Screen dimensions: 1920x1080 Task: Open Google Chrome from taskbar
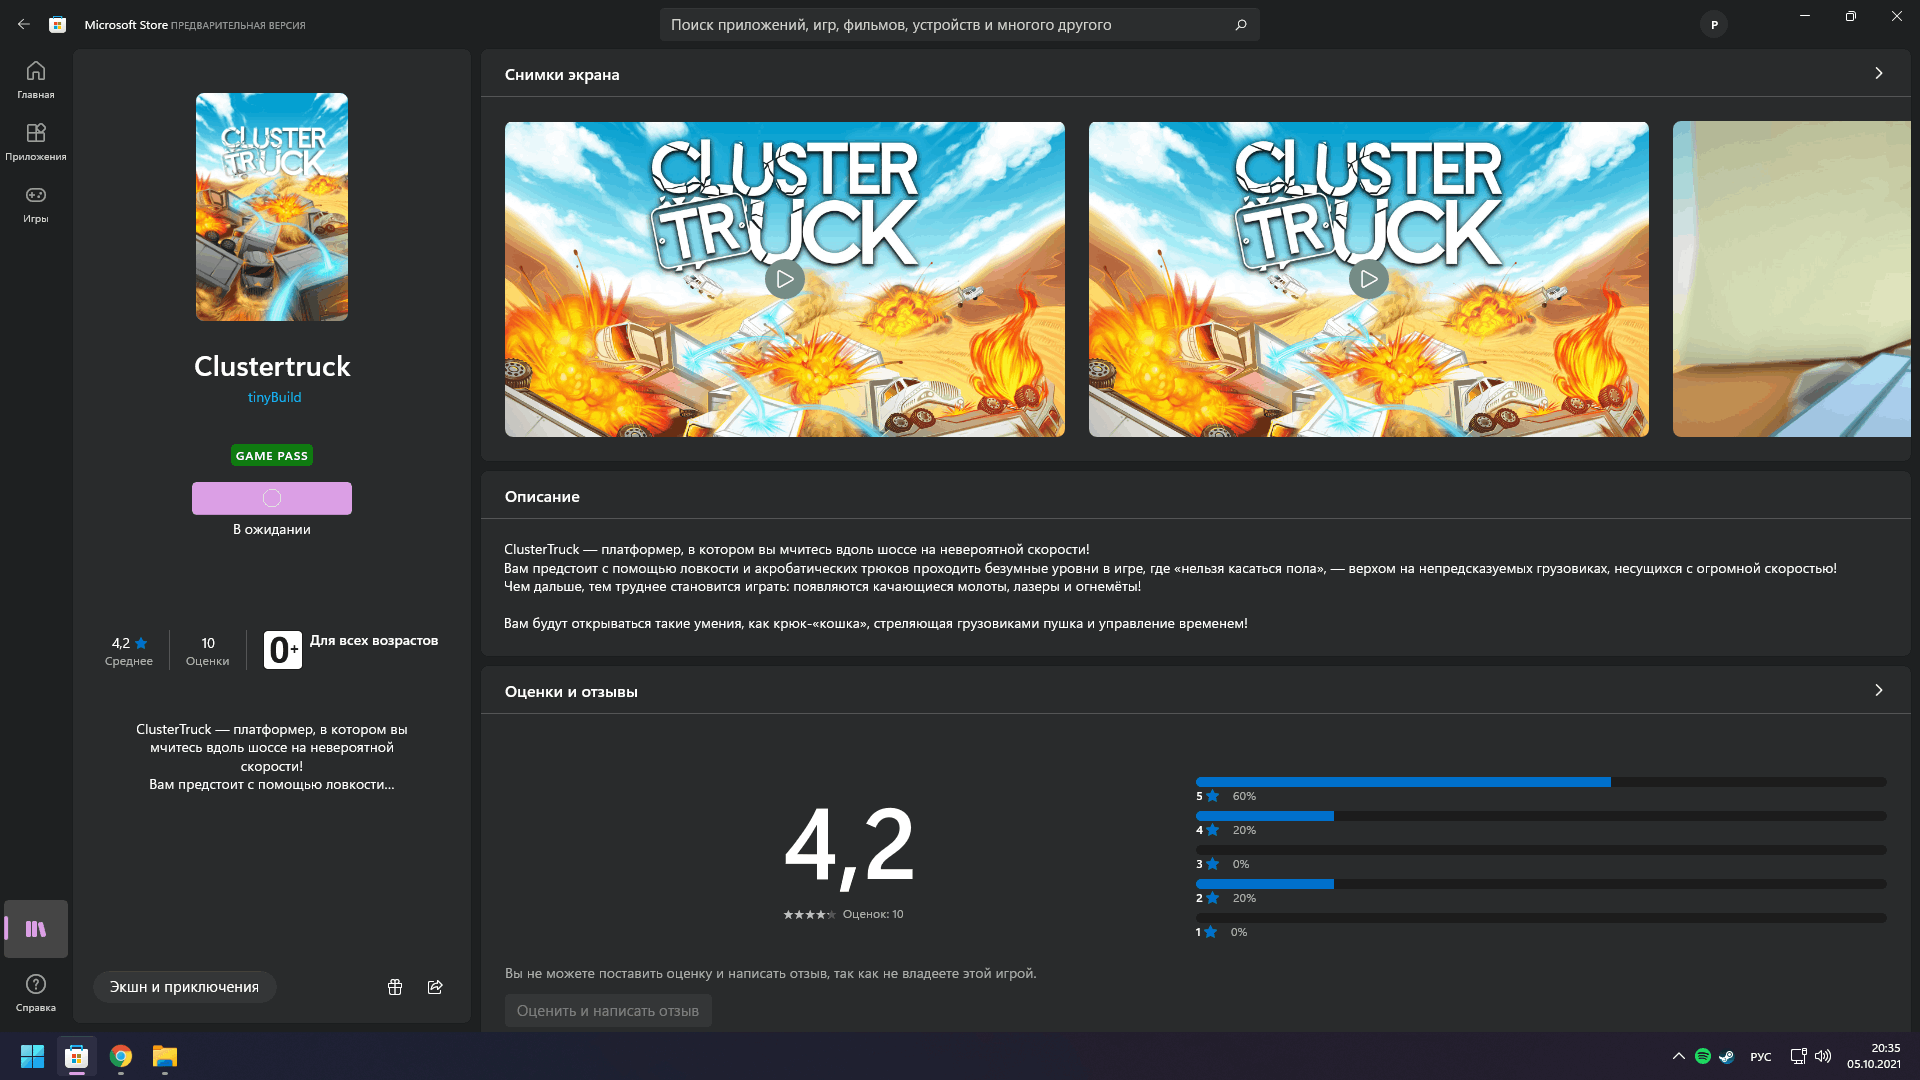point(121,1056)
